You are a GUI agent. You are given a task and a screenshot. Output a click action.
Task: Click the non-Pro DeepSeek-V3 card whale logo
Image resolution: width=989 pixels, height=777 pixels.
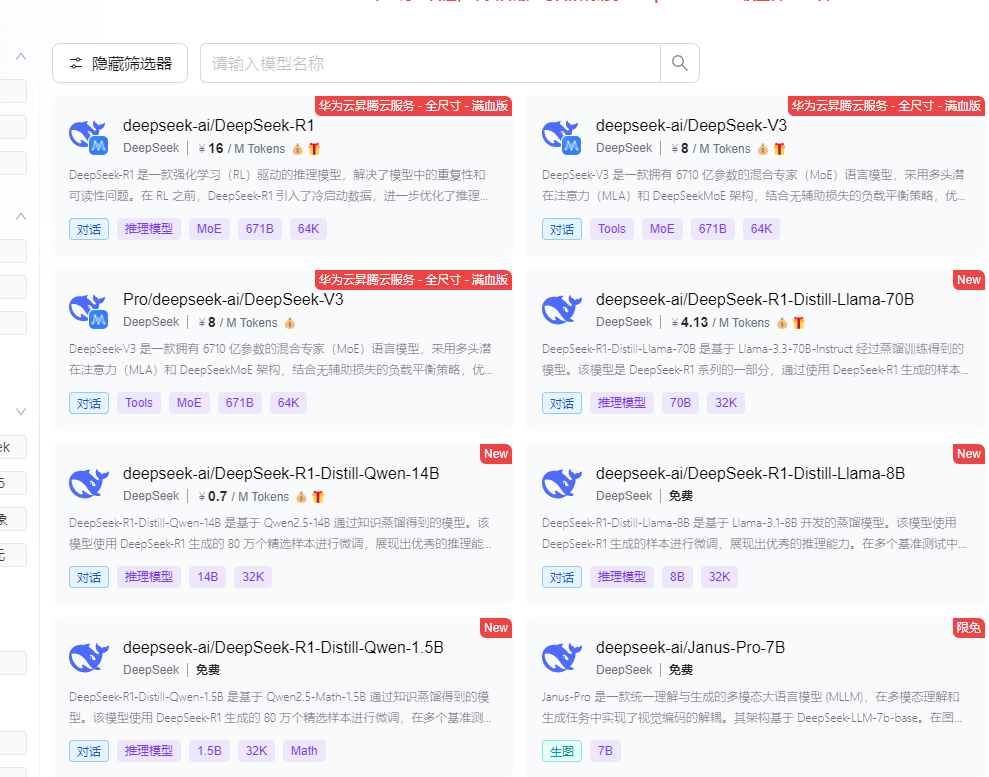[x=561, y=137]
